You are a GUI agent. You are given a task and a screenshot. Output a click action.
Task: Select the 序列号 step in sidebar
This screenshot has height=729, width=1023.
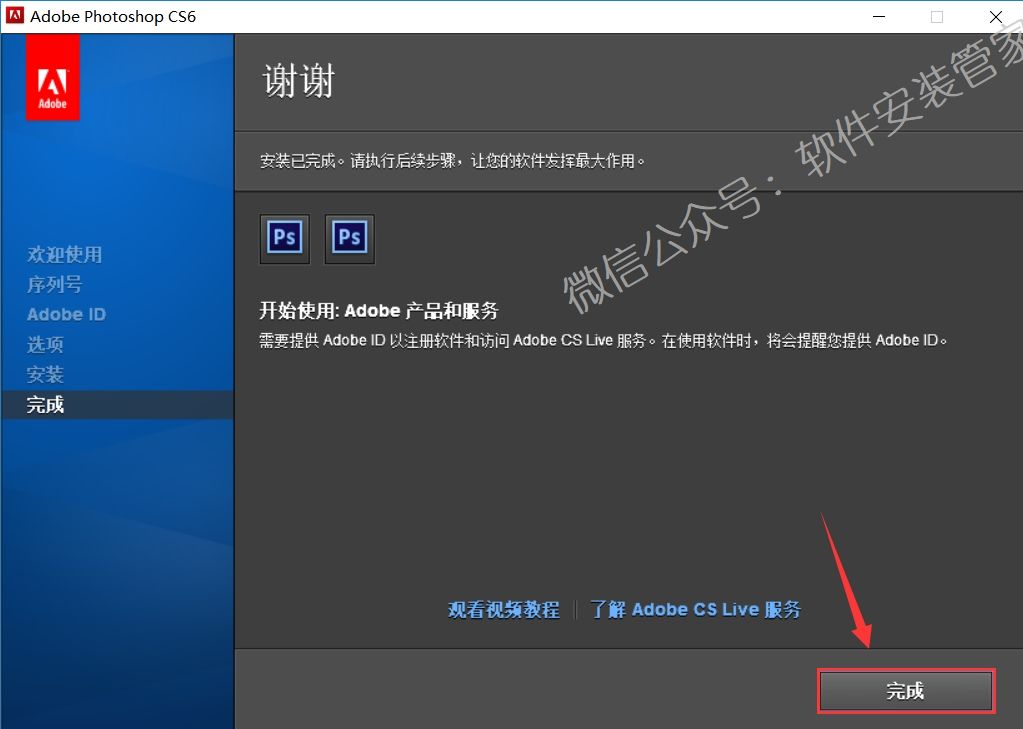coord(54,285)
